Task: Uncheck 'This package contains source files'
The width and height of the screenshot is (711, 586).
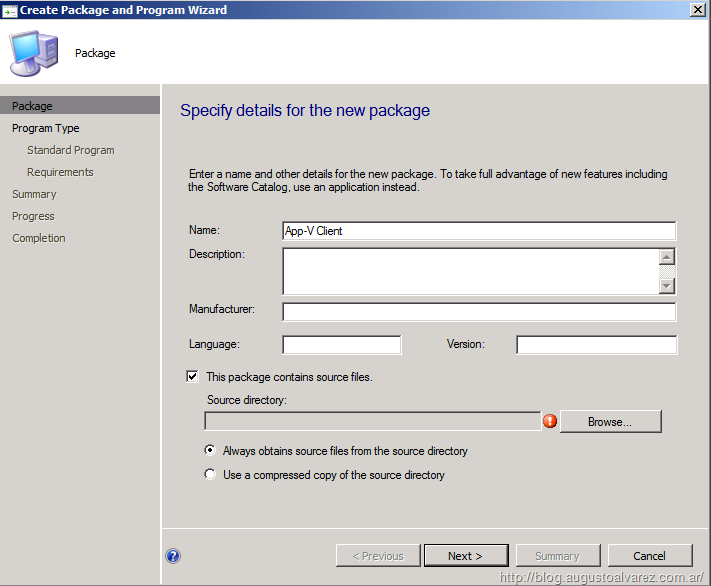Action: pyautogui.click(x=193, y=377)
